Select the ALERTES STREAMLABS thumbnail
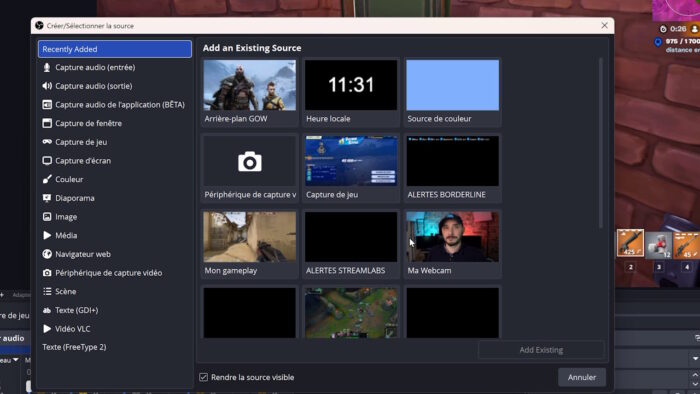The image size is (700, 394). click(351, 237)
